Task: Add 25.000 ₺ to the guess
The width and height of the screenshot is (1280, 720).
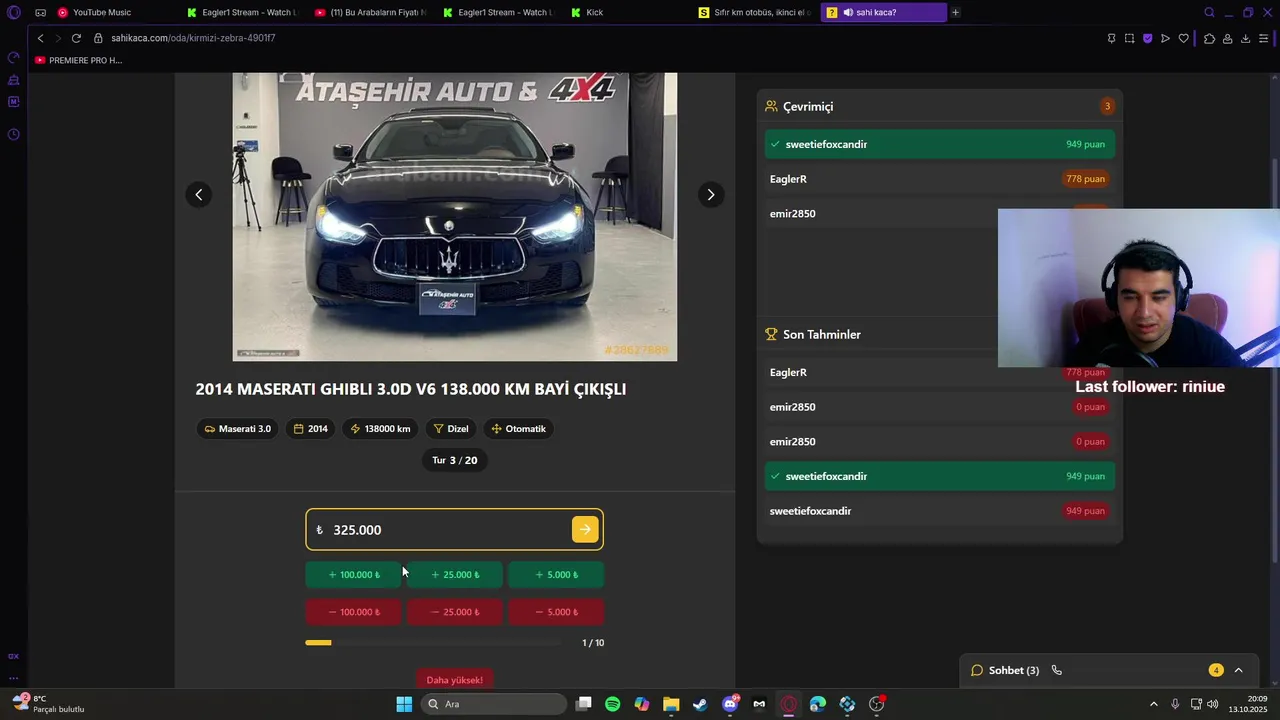Action: click(x=455, y=575)
